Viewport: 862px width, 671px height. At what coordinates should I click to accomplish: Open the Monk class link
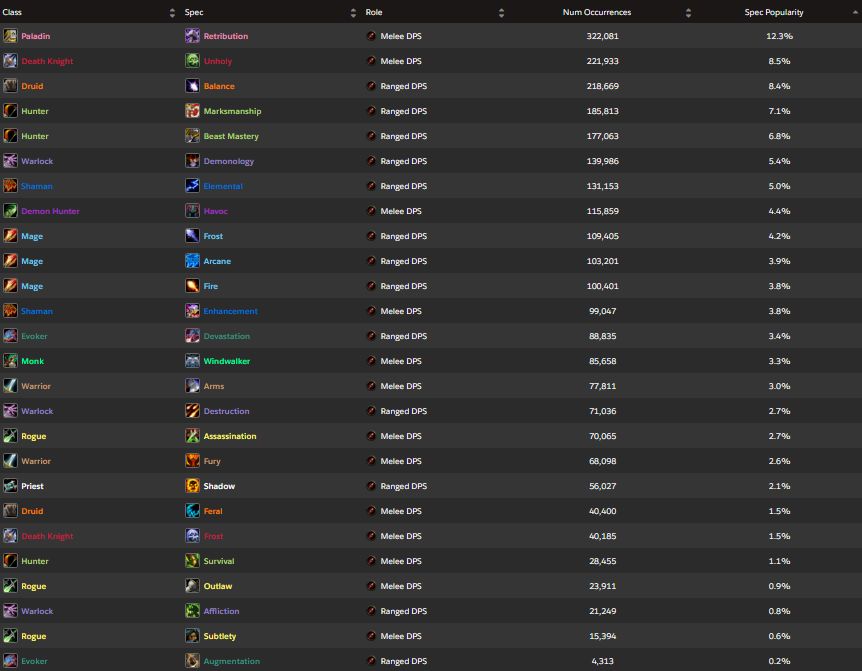[32, 361]
